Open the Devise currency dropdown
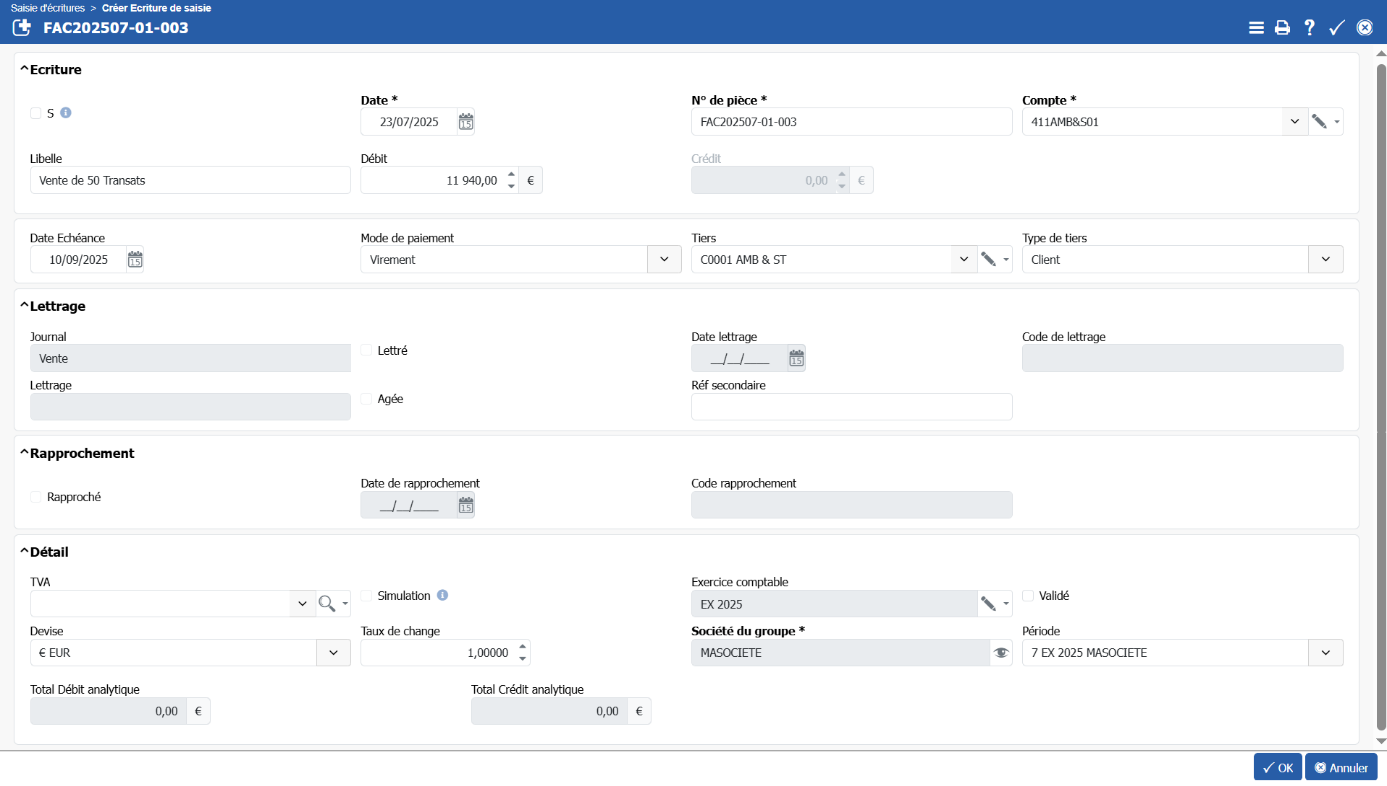The width and height of the screenshot is (1387, 786). [x=333, y=653]
